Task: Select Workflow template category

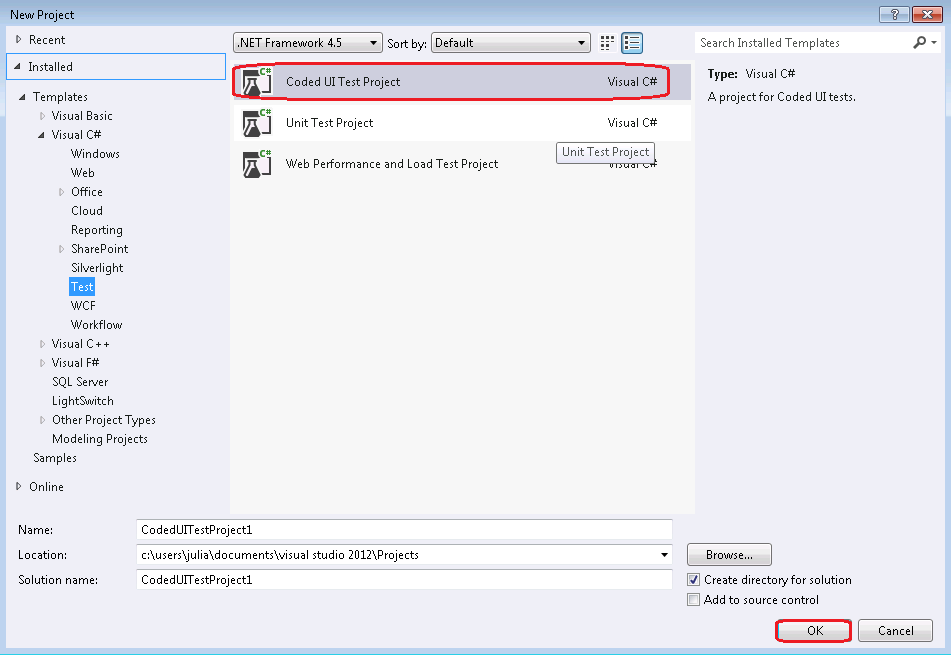Action: [x=96, y=325]
